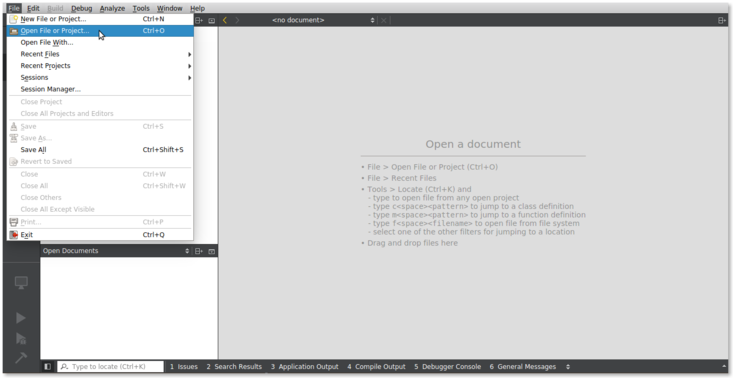Screen dimensions: 733x378
Task: Open the File menu
Action: 14,8
